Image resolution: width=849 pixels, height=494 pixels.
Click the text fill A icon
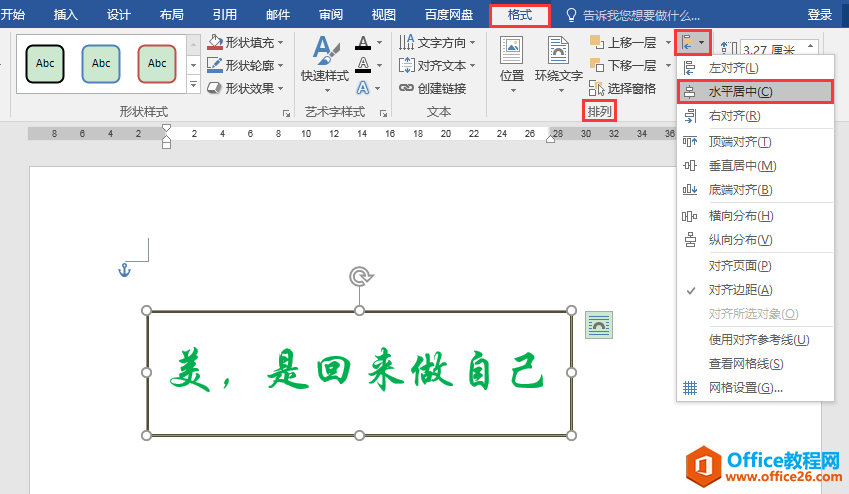(x=363, y=42)
